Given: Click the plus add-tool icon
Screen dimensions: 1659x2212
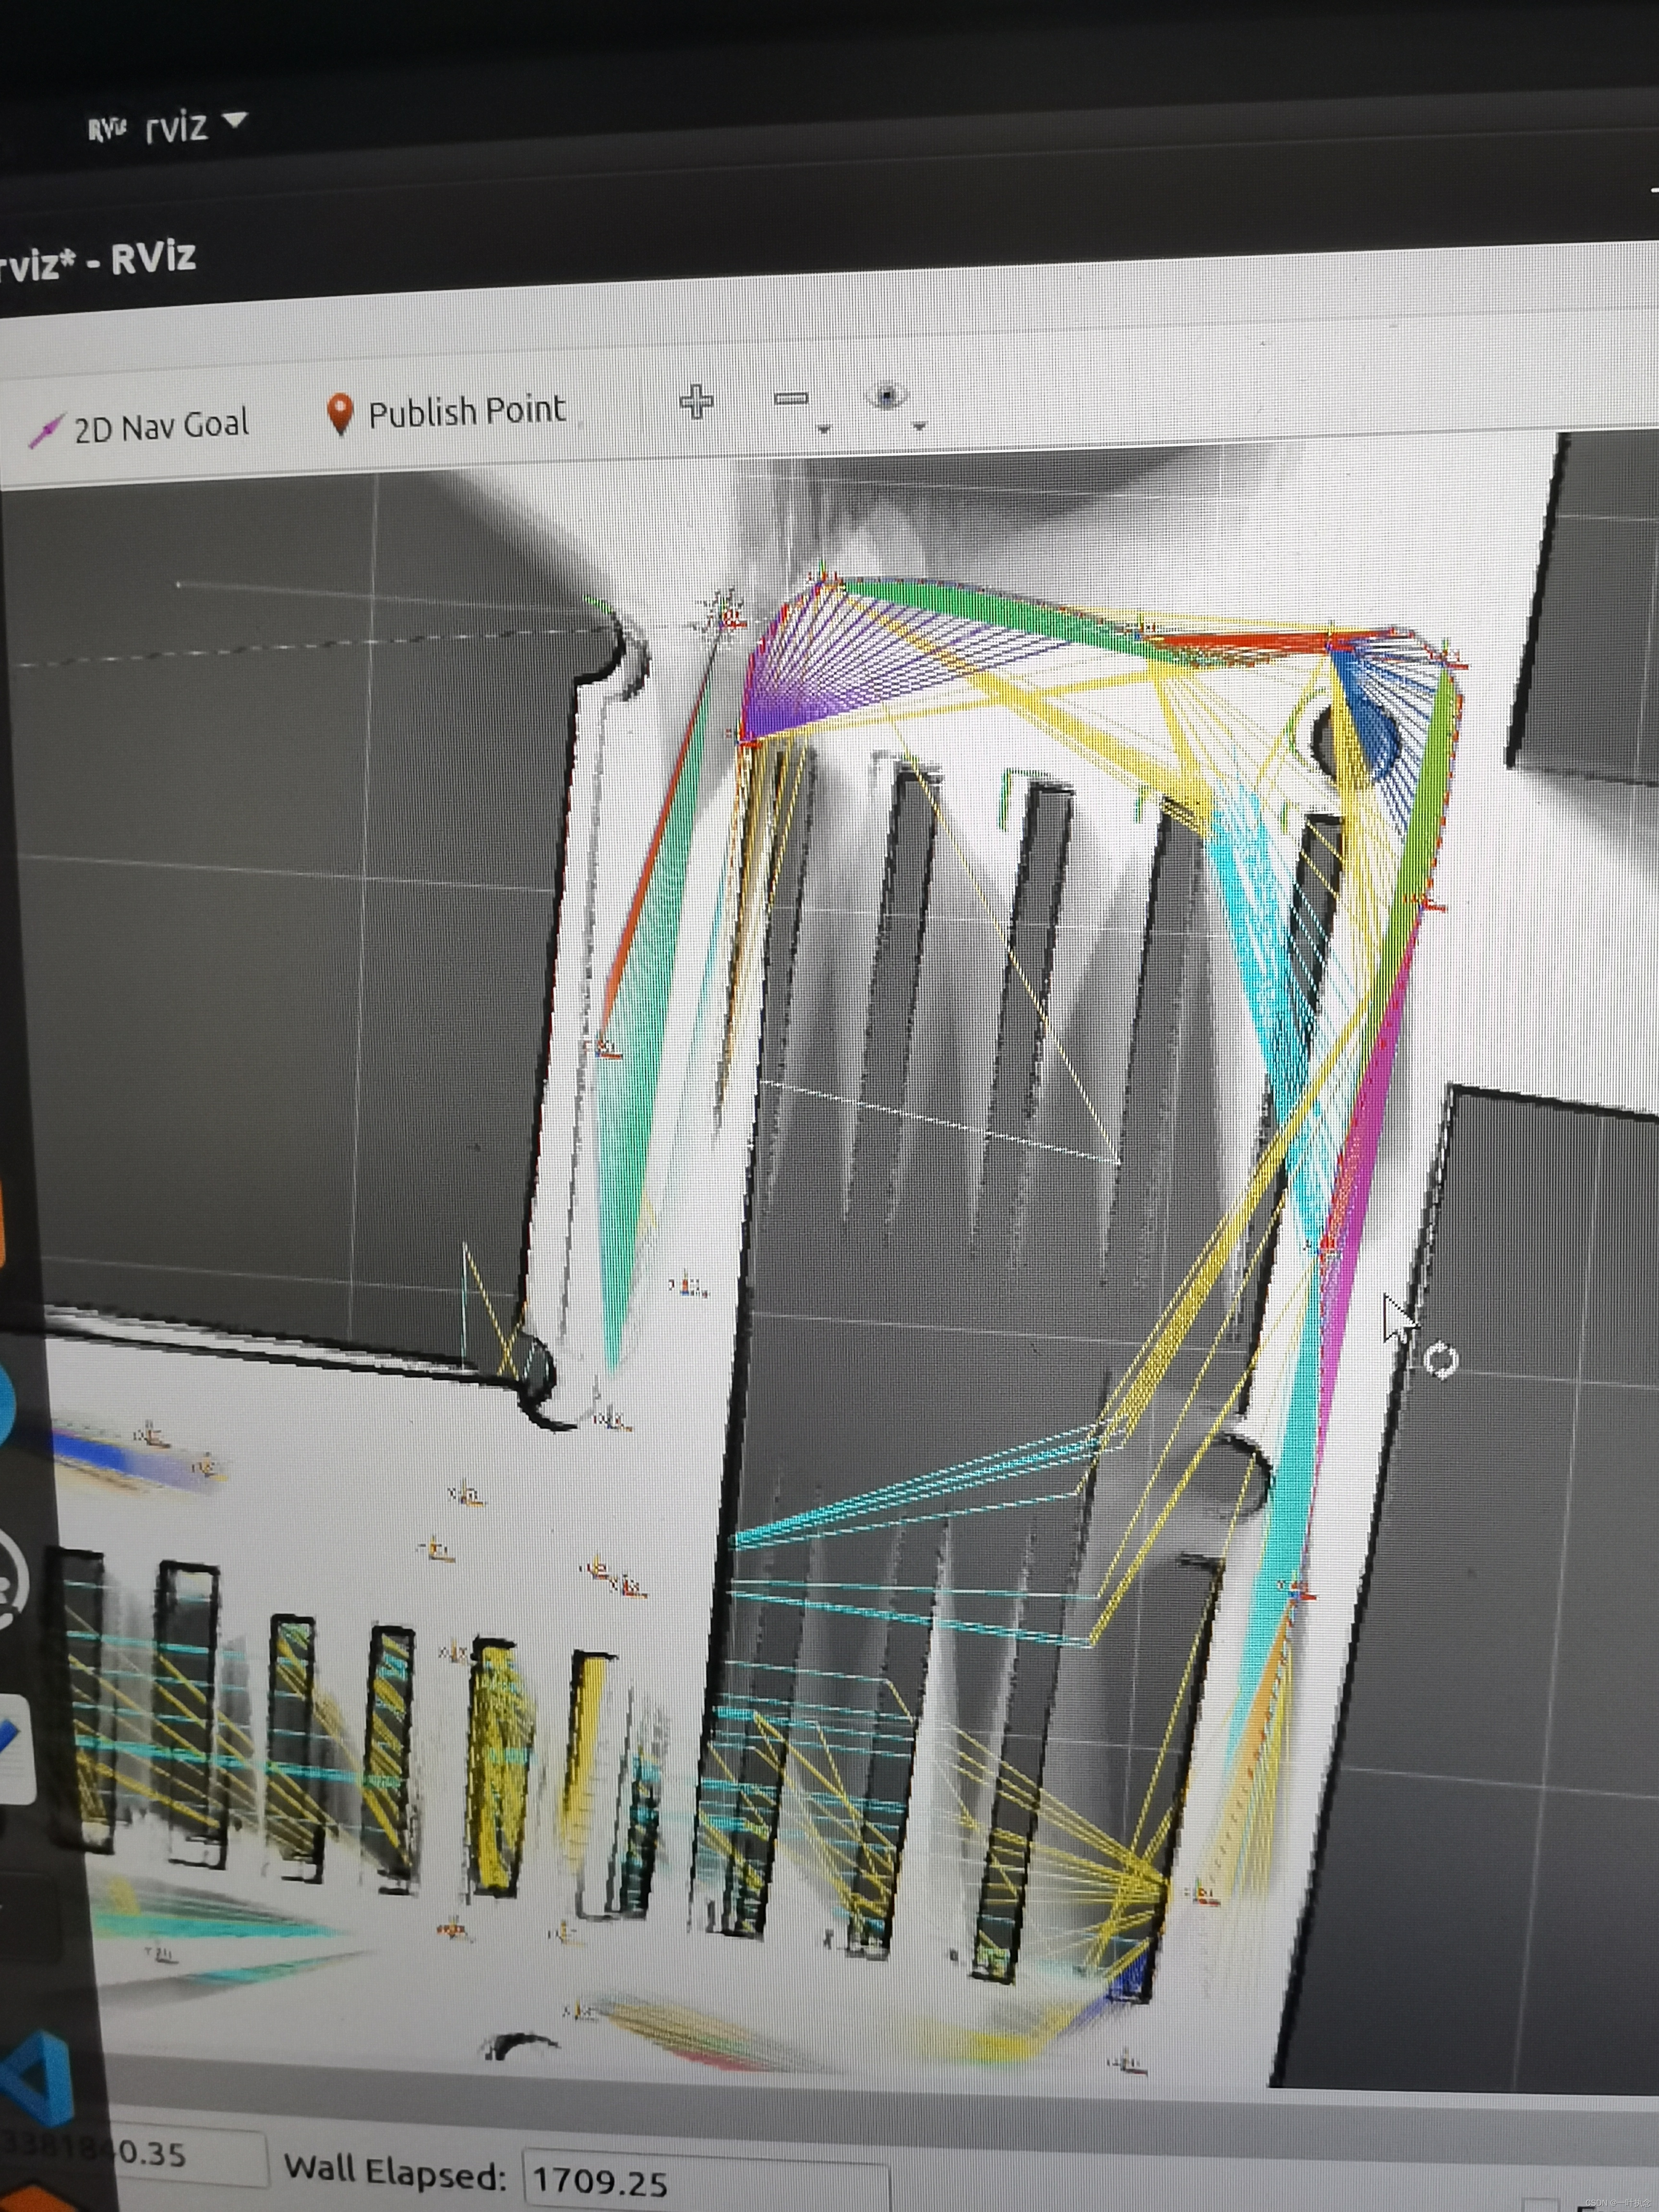Looking at the screenshot, I should click(697, 402).
